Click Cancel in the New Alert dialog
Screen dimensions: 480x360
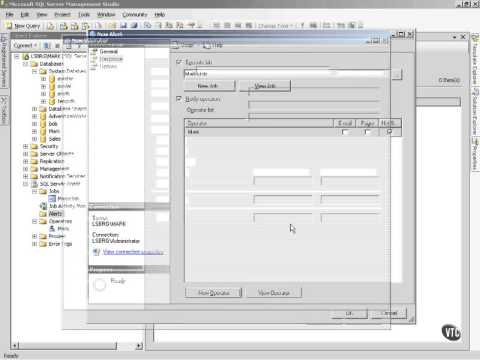click(389, 313)
